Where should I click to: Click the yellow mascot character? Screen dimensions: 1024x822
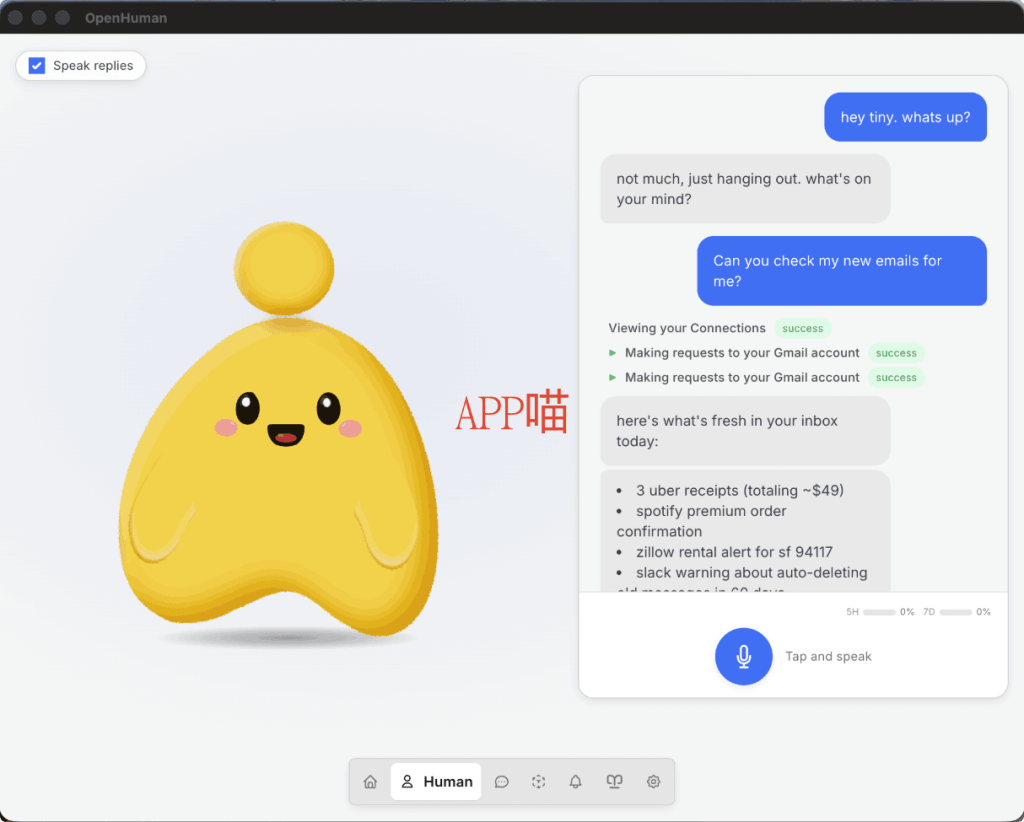(x=278, y=431)
